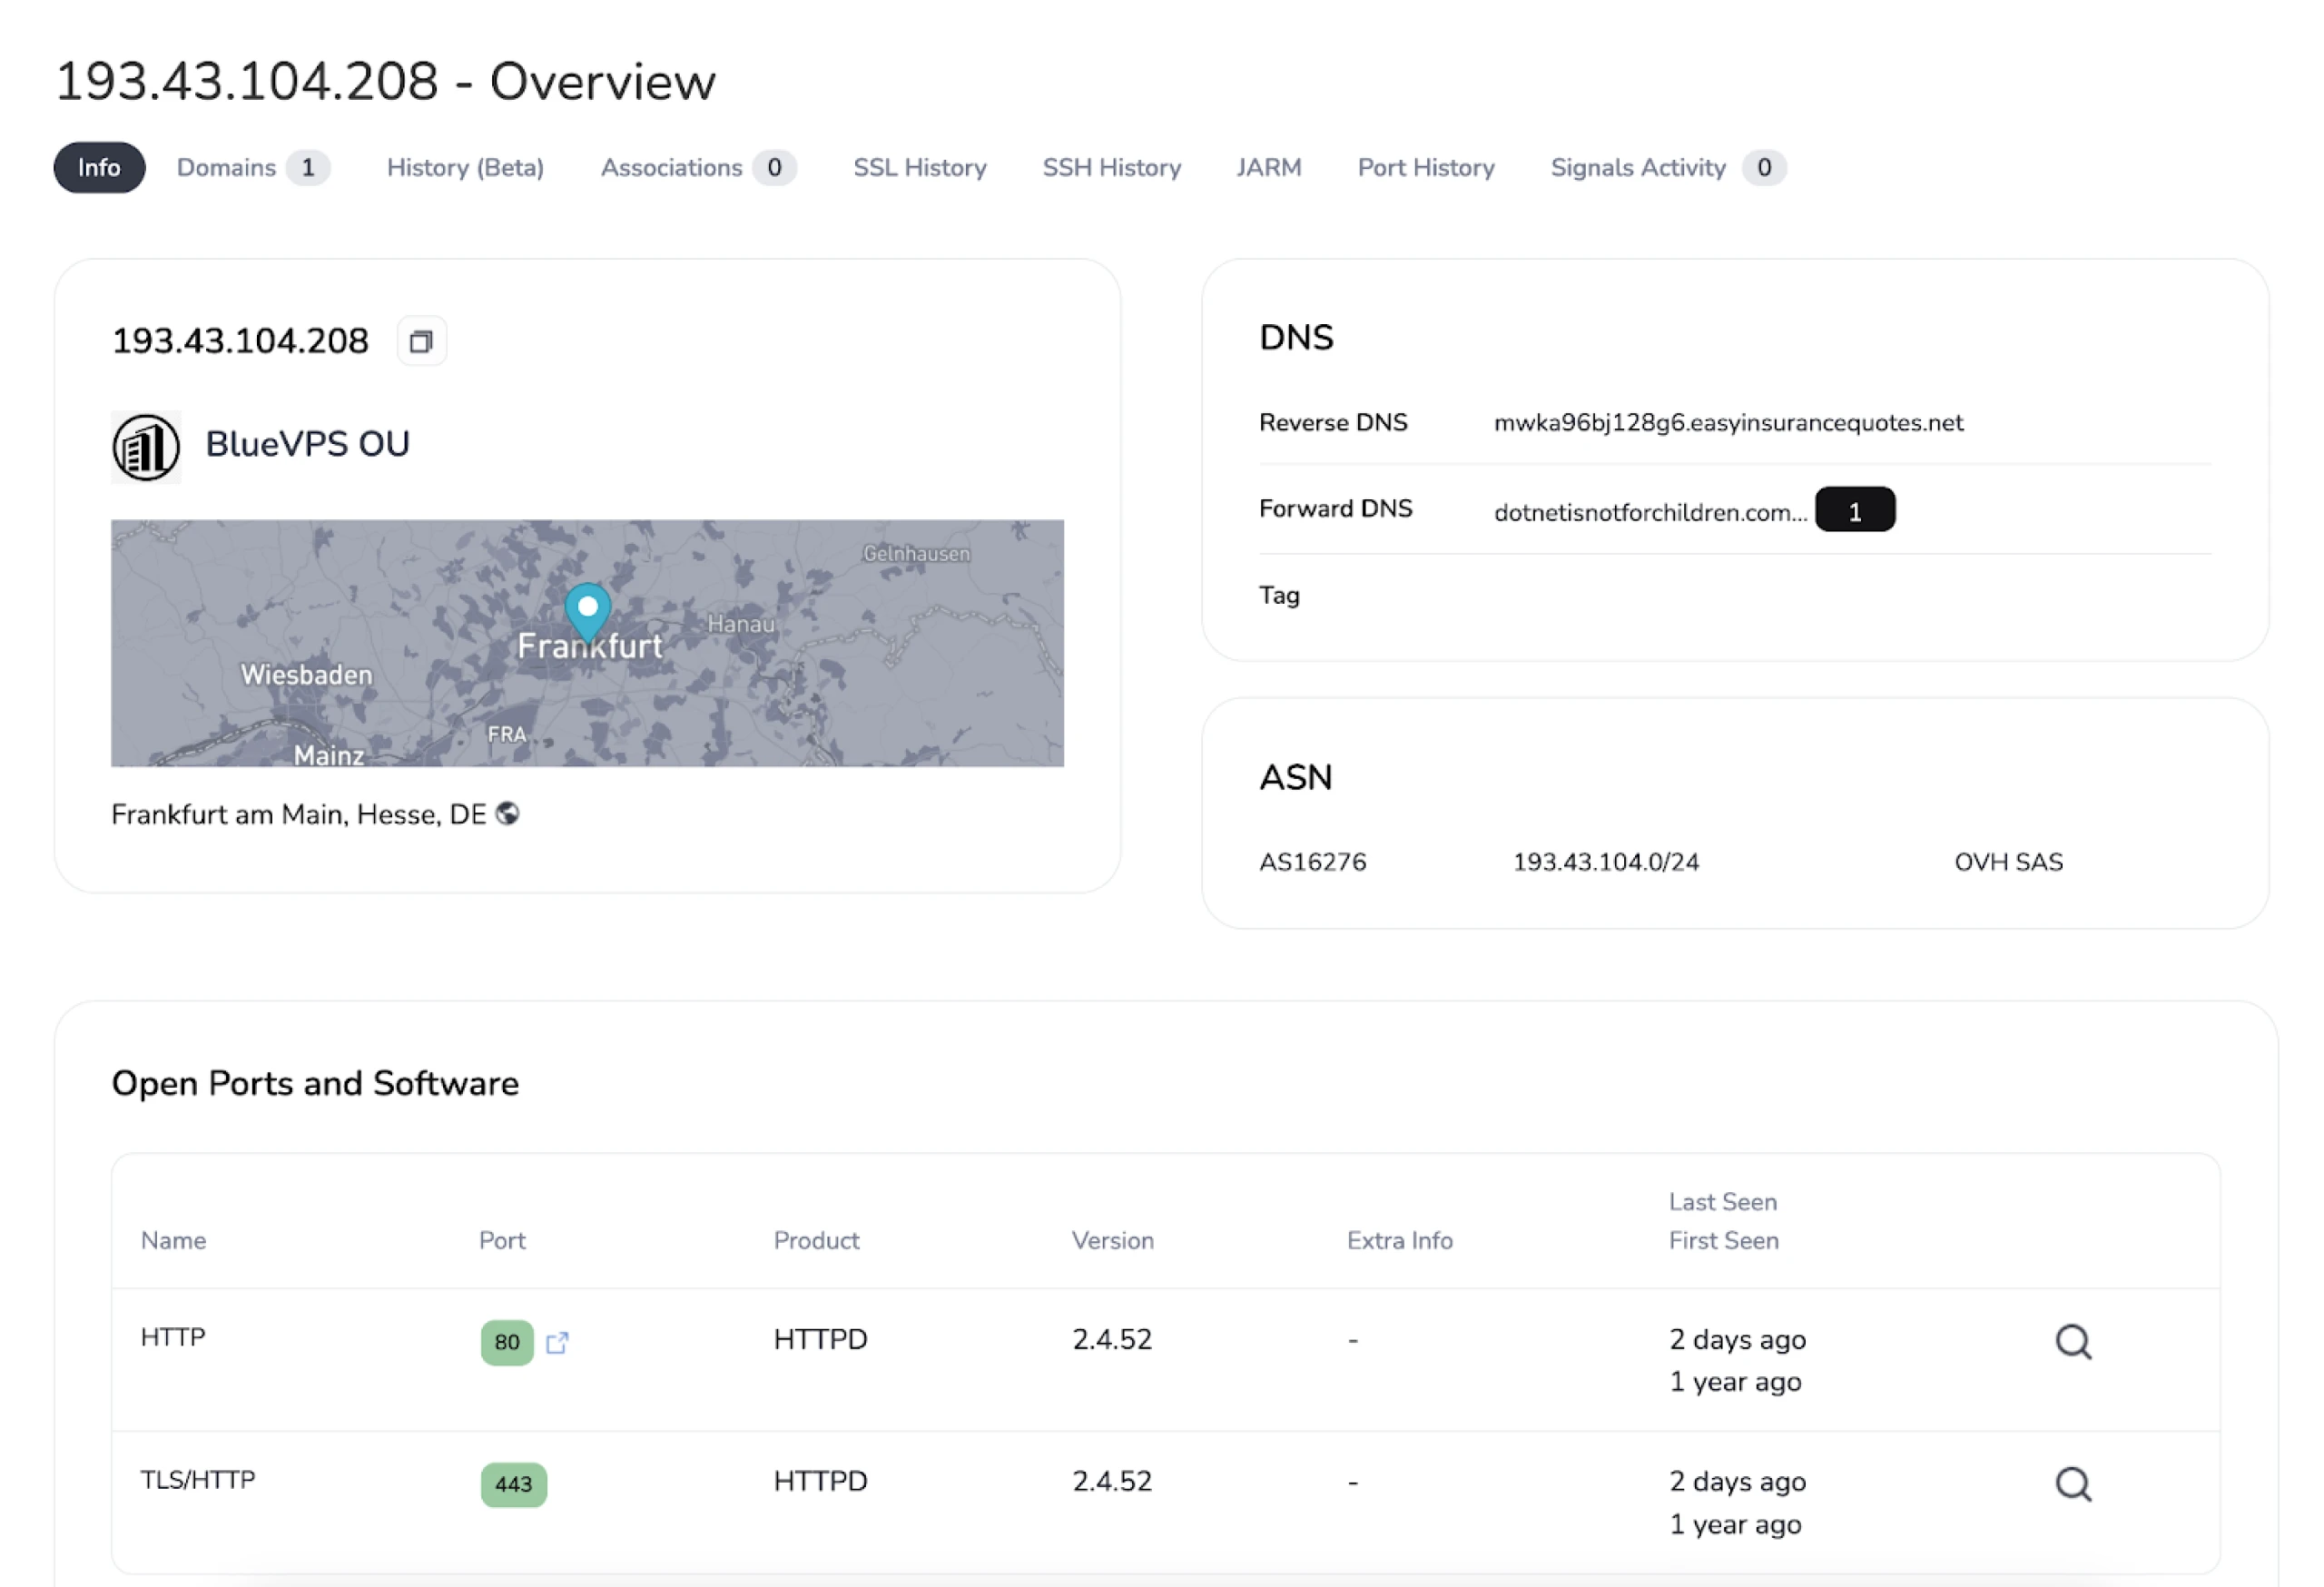The image size is (2324, 1587).
Task: Click the globe icon next to Hesse, DE
Action: 508,814
